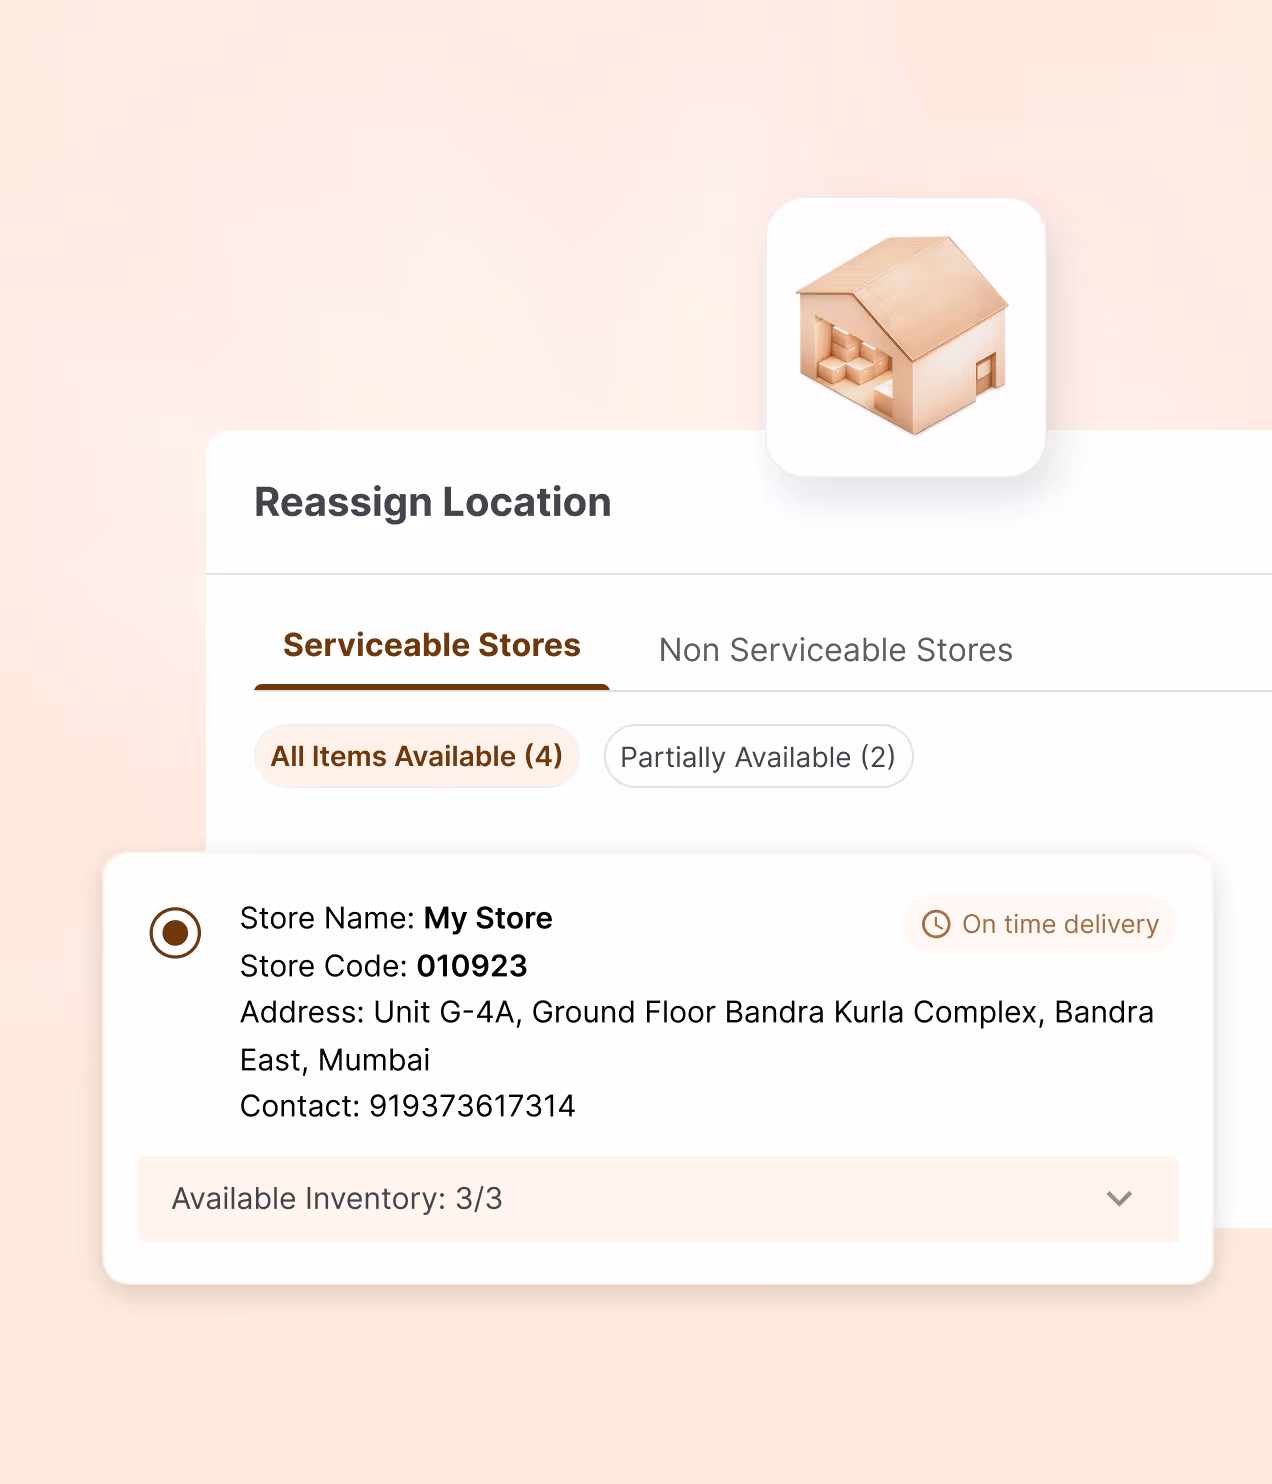Click the warehouse building icon

pyautogui.click(x=905, y=336)
